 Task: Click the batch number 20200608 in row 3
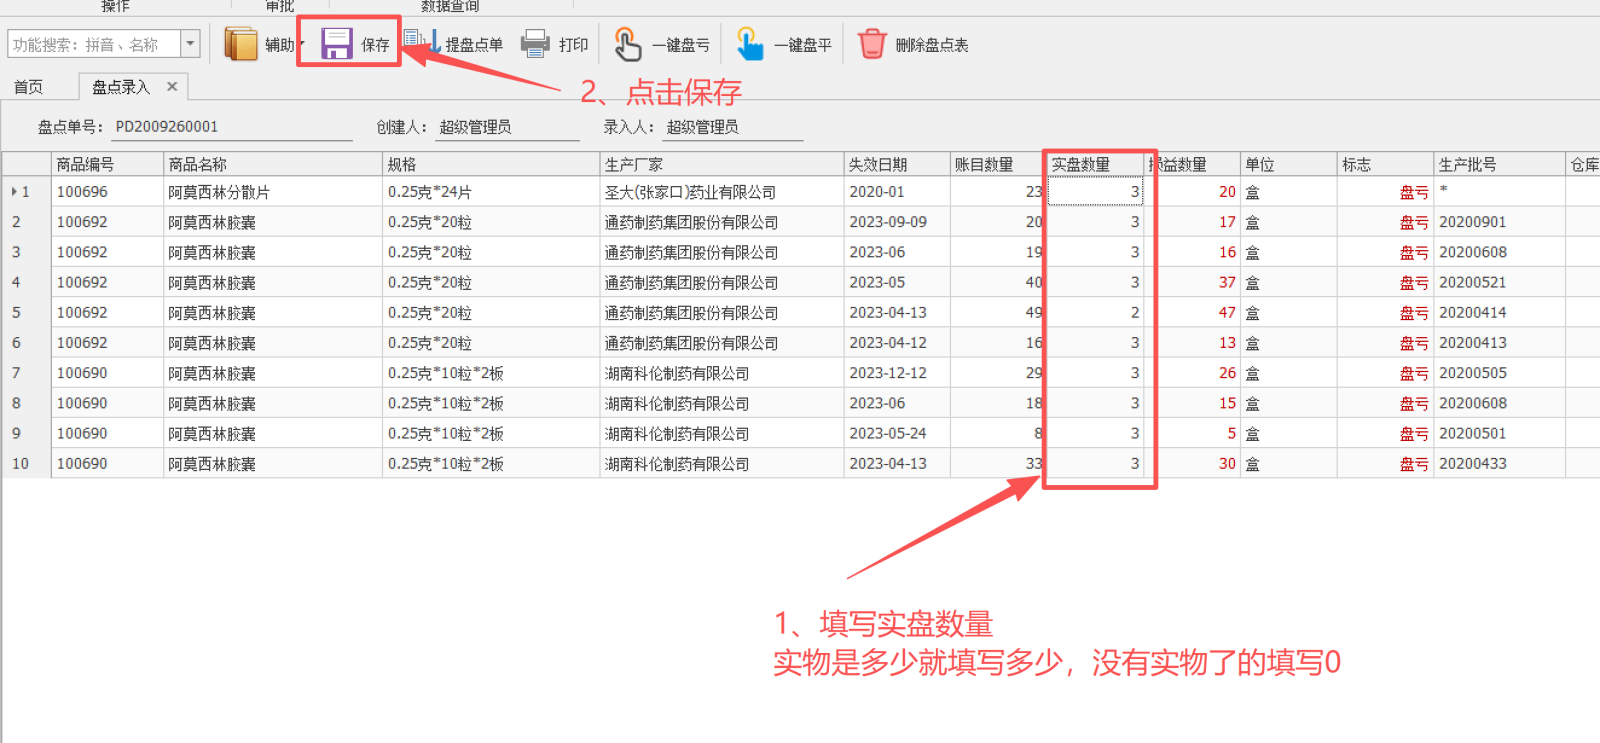point(1499,252)
